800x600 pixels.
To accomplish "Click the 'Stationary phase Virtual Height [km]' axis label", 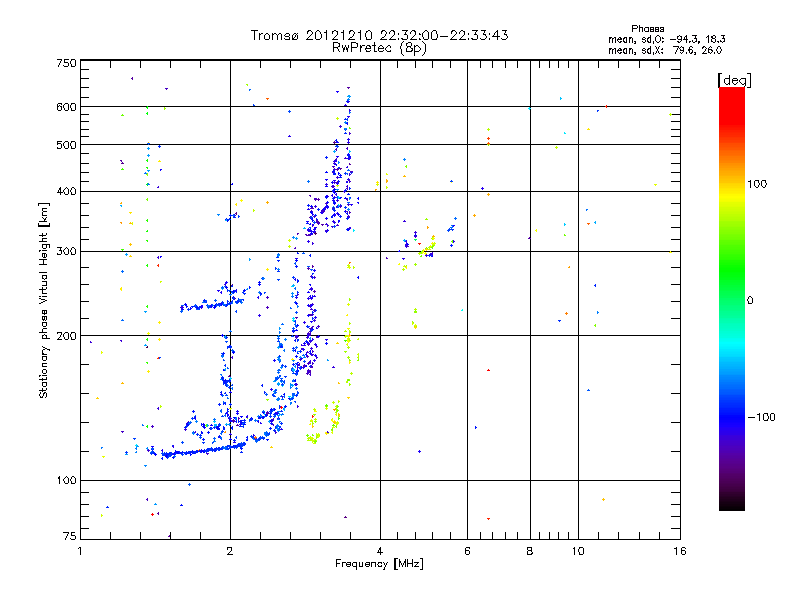I will (43, 300).
